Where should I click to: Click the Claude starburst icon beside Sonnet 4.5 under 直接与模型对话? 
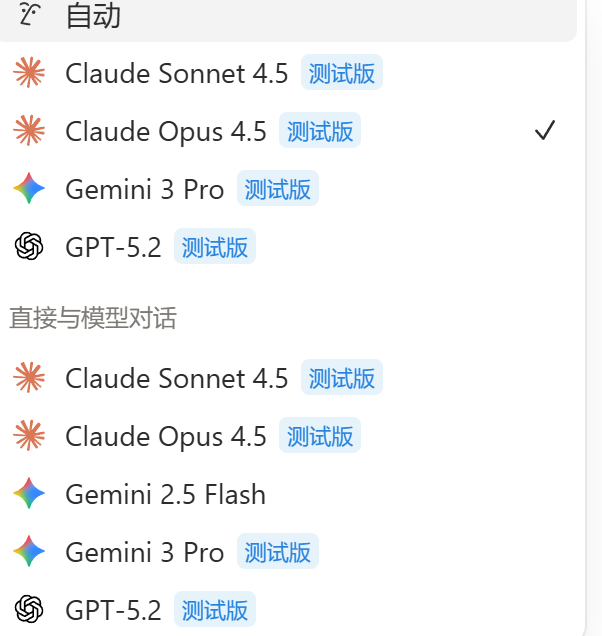[29, 377]
